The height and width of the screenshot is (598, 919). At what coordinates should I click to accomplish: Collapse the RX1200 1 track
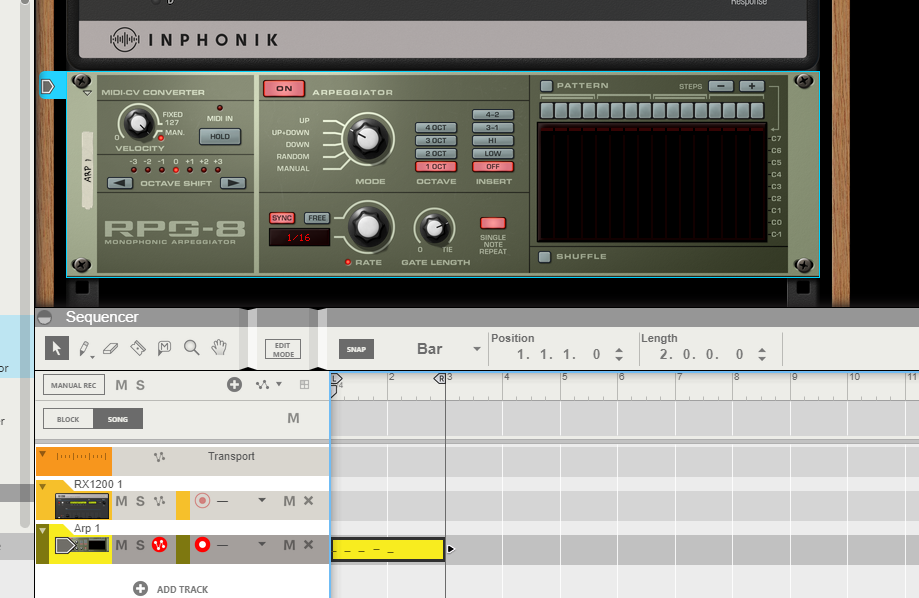pyautogui.click(x=43, y=487)
